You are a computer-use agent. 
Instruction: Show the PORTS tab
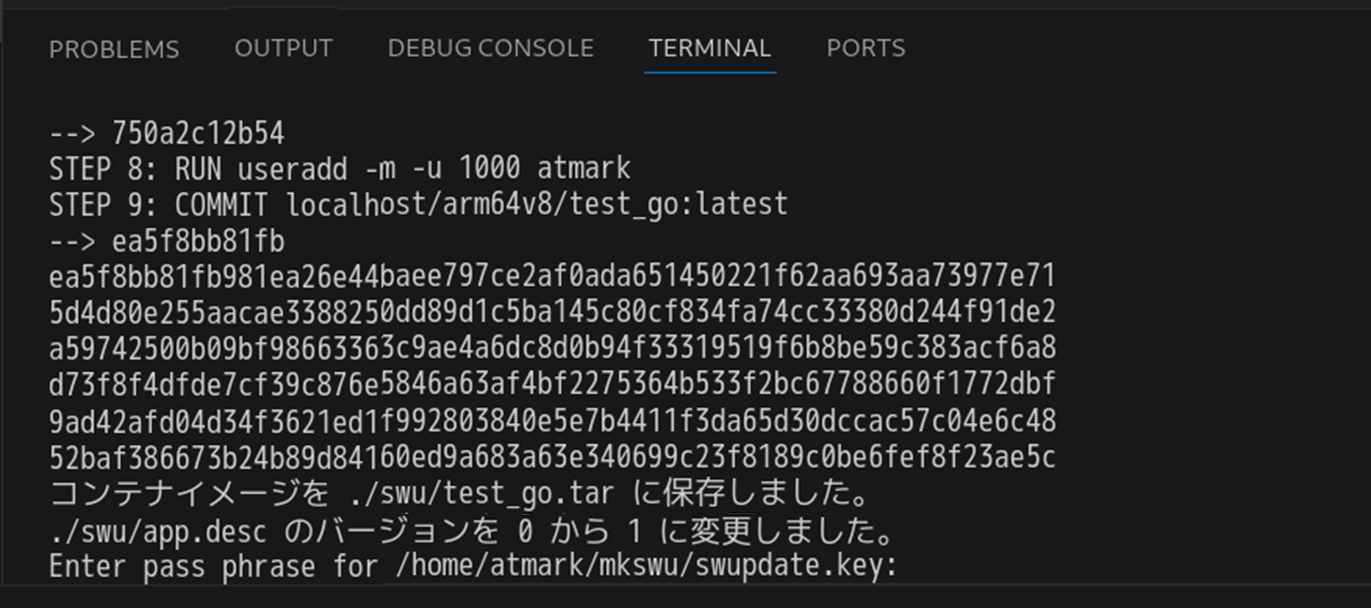865,48
